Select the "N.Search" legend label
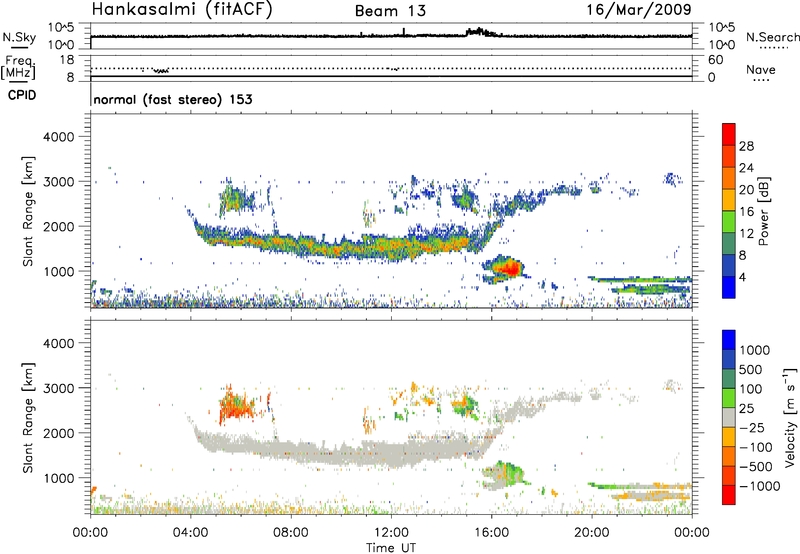 pyautogui.click(x=772, y=37)
